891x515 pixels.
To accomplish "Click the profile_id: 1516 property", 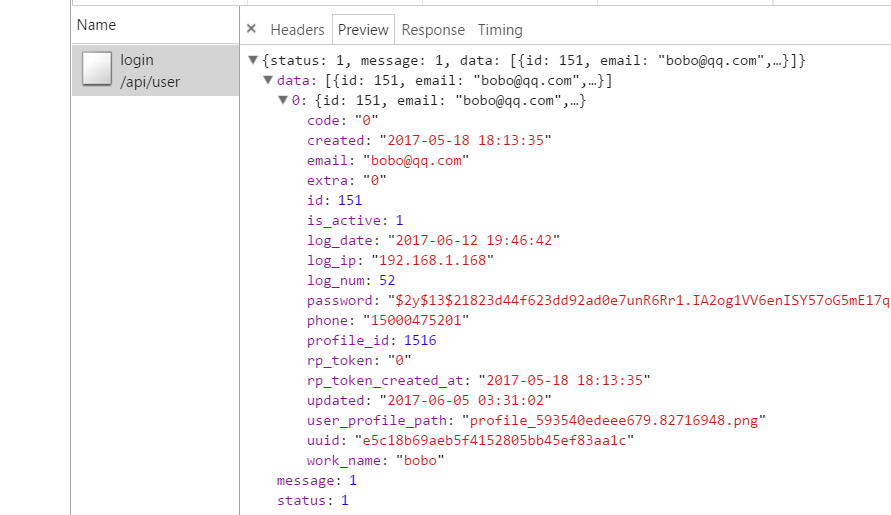I will point(372,340).
